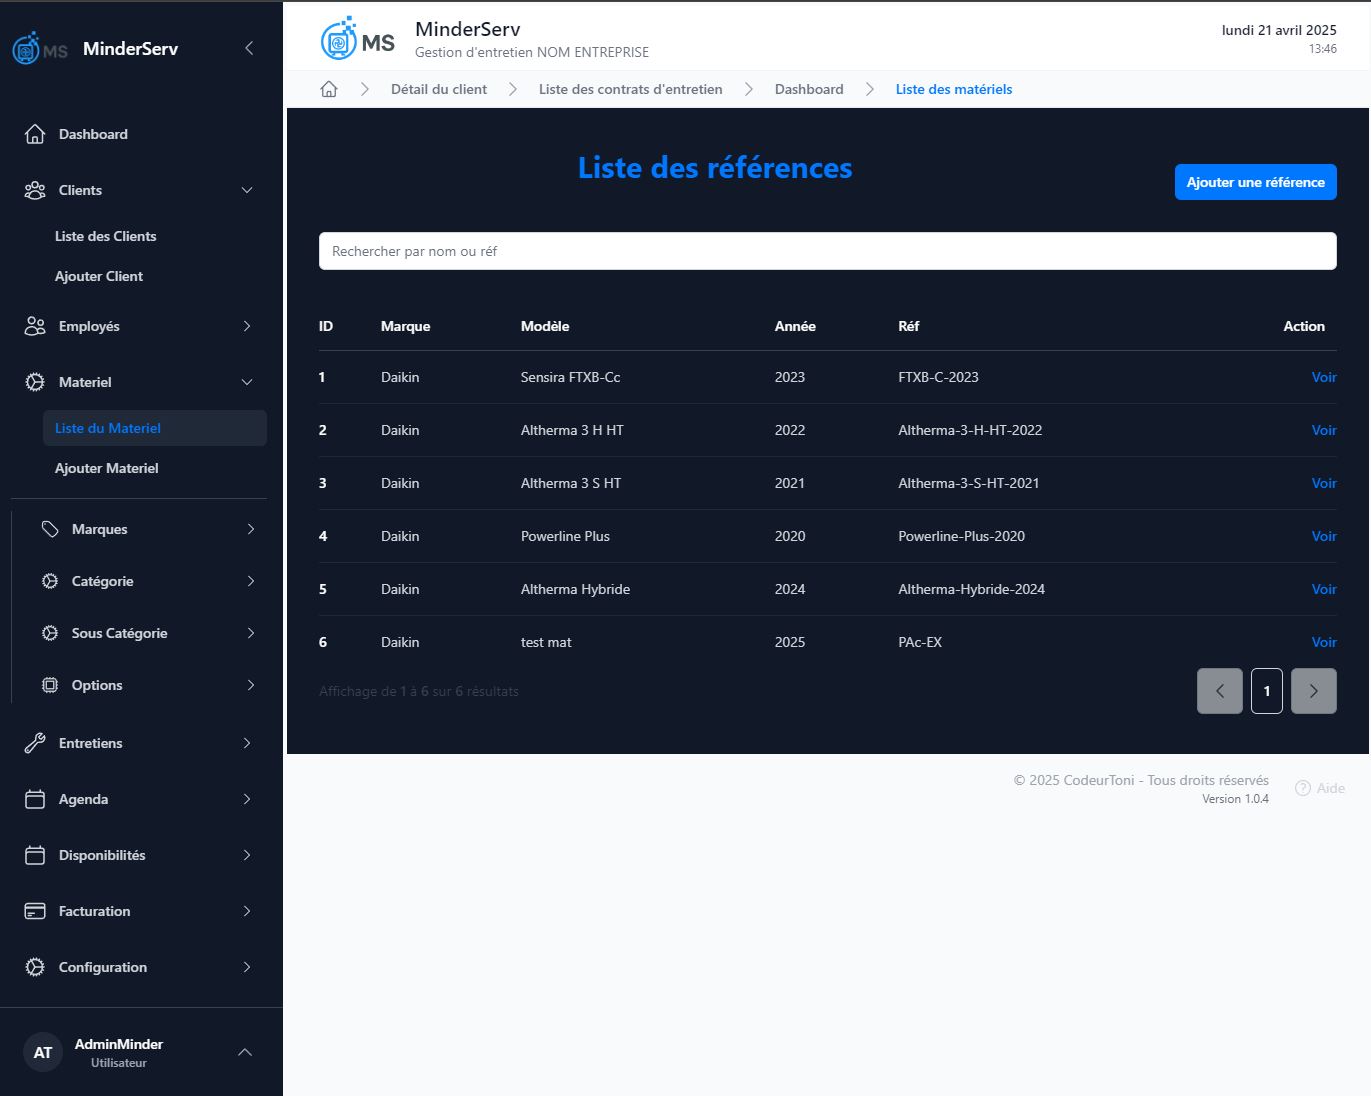
Task: Open Agenda via its calendar icon
Action: pyautogui.click(x=35, y=799)
